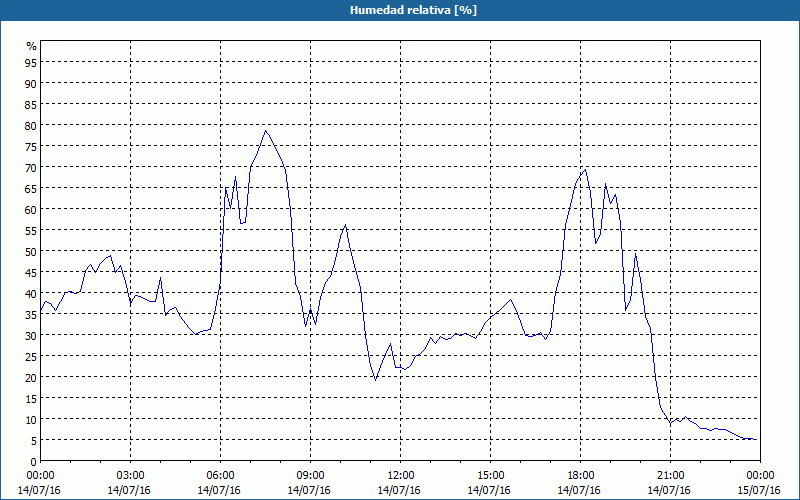
Task: Click the '40' y-axis label
Action: point(31,293)
